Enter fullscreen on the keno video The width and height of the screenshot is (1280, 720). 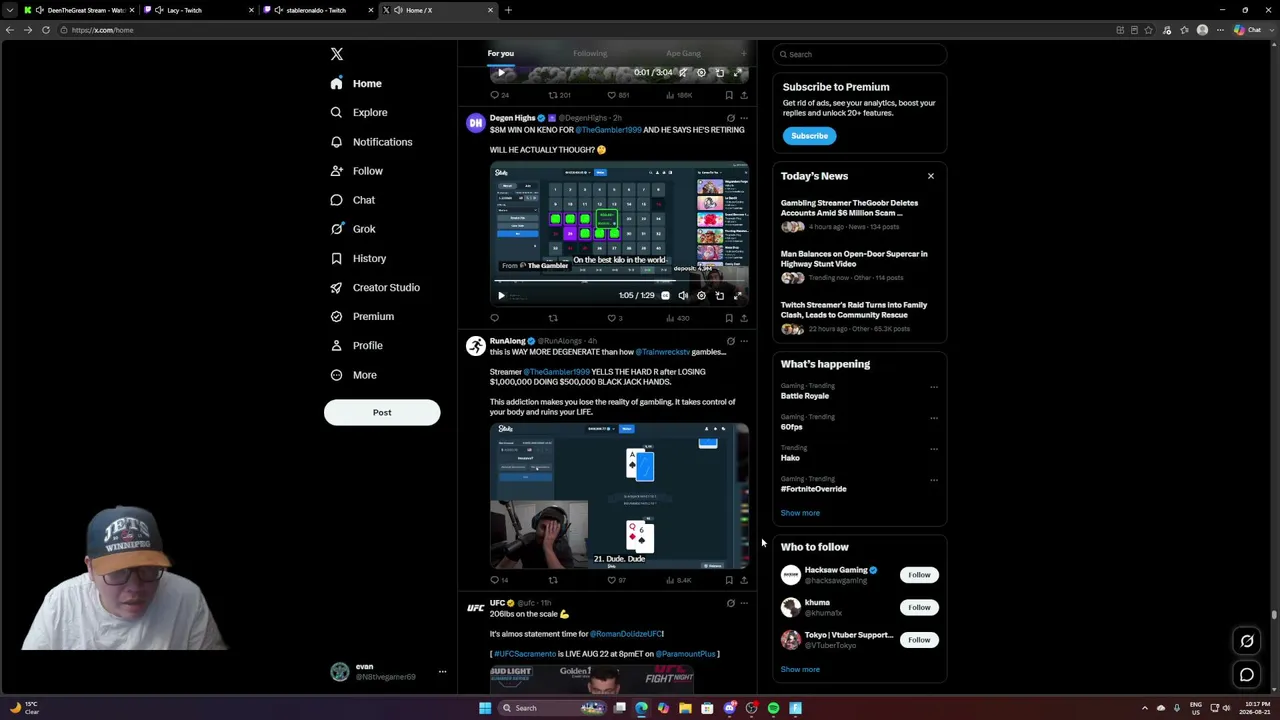coord(738,296)
